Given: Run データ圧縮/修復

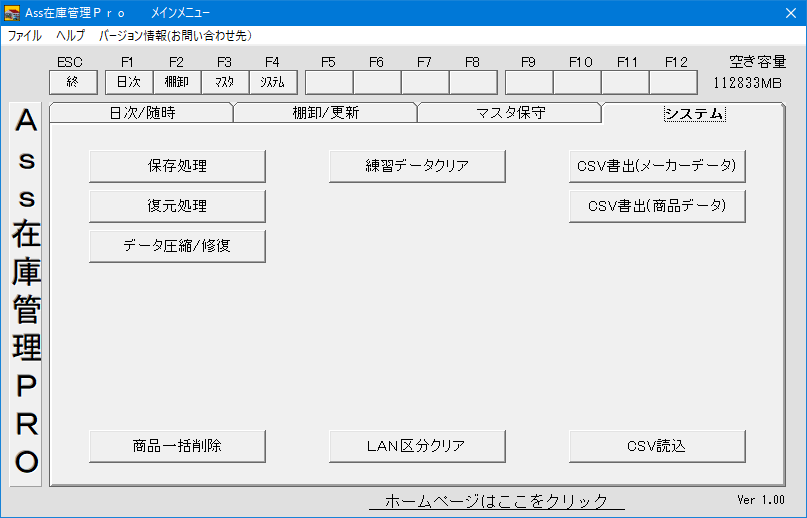Looking at the screenshot, I should [177, 246].
